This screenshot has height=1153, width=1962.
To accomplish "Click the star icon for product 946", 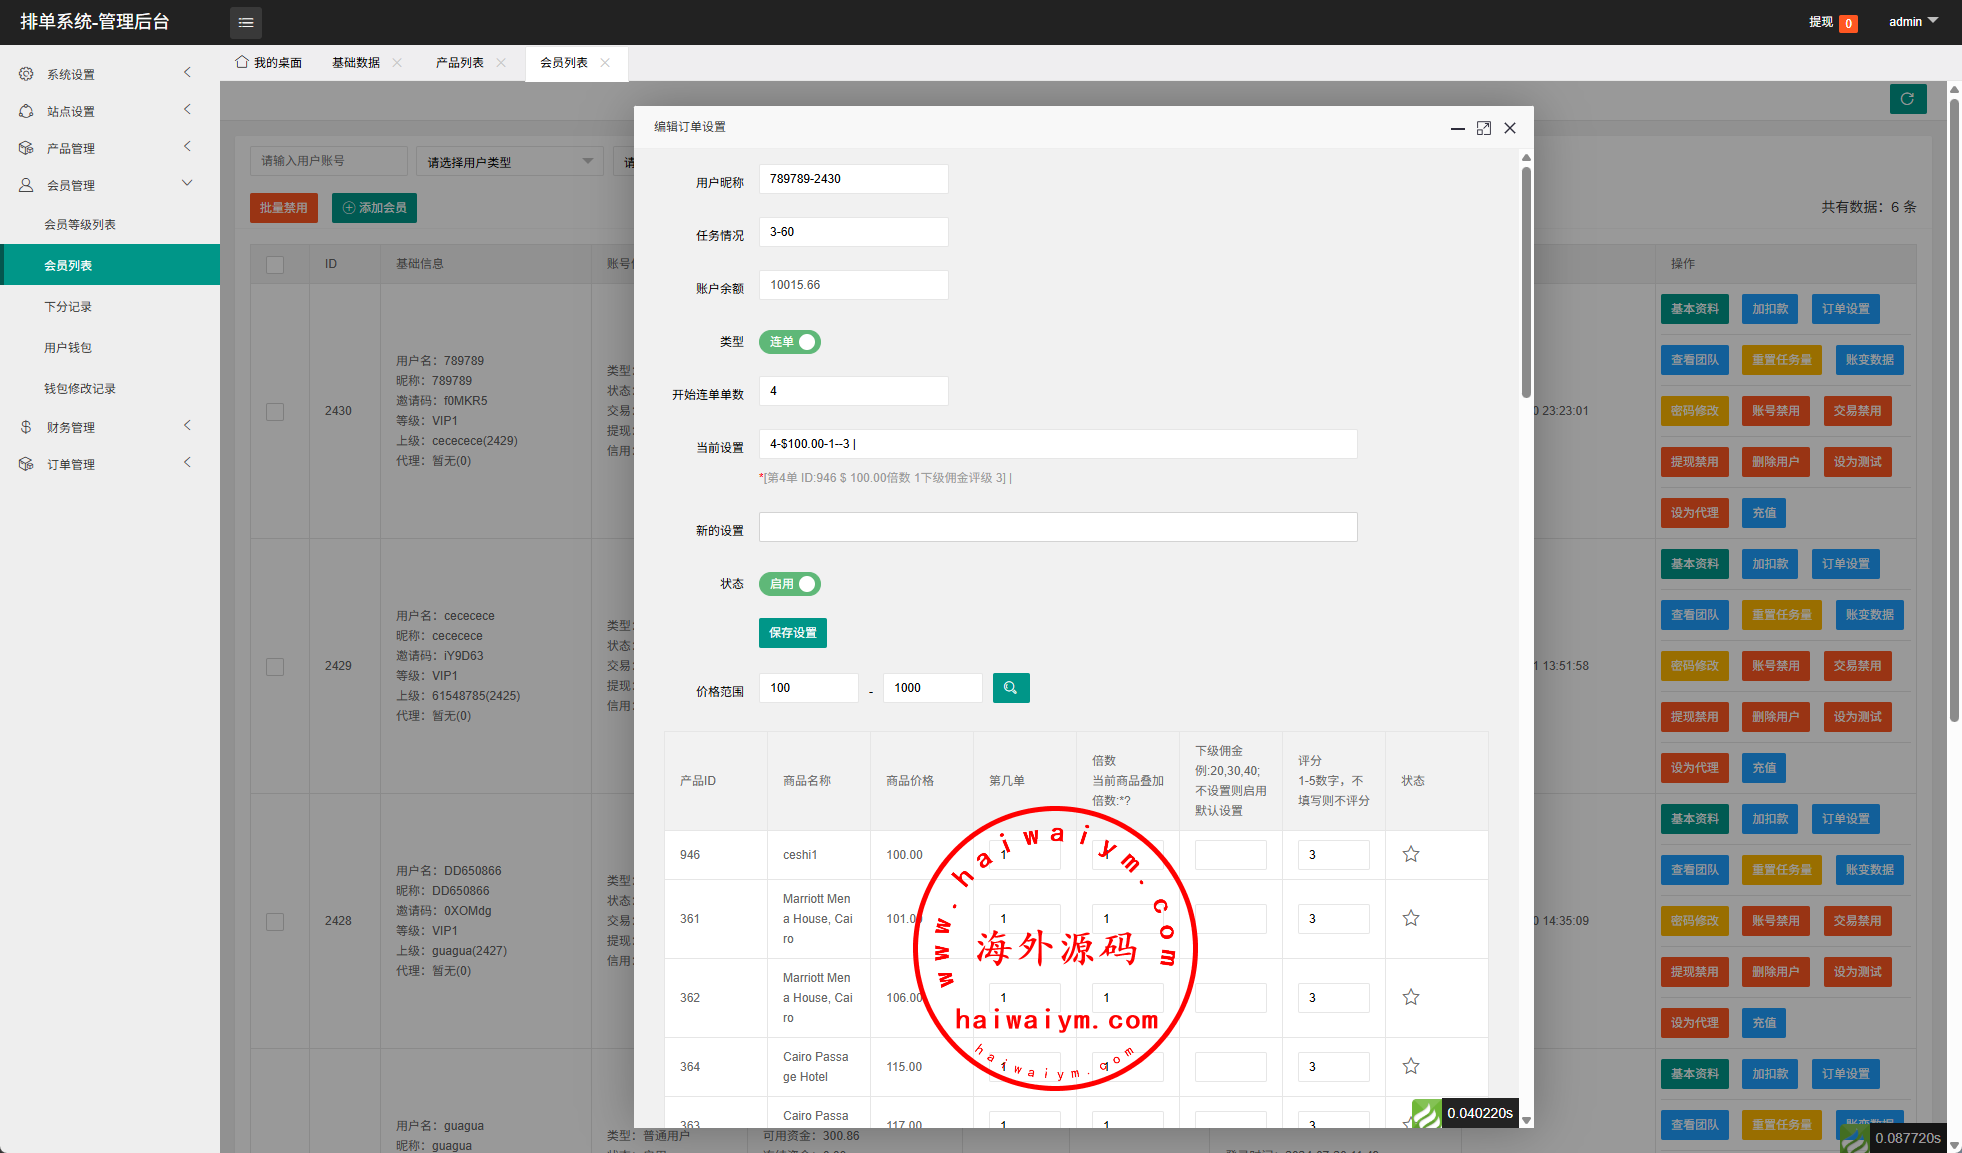I will tap(1410, 854).
